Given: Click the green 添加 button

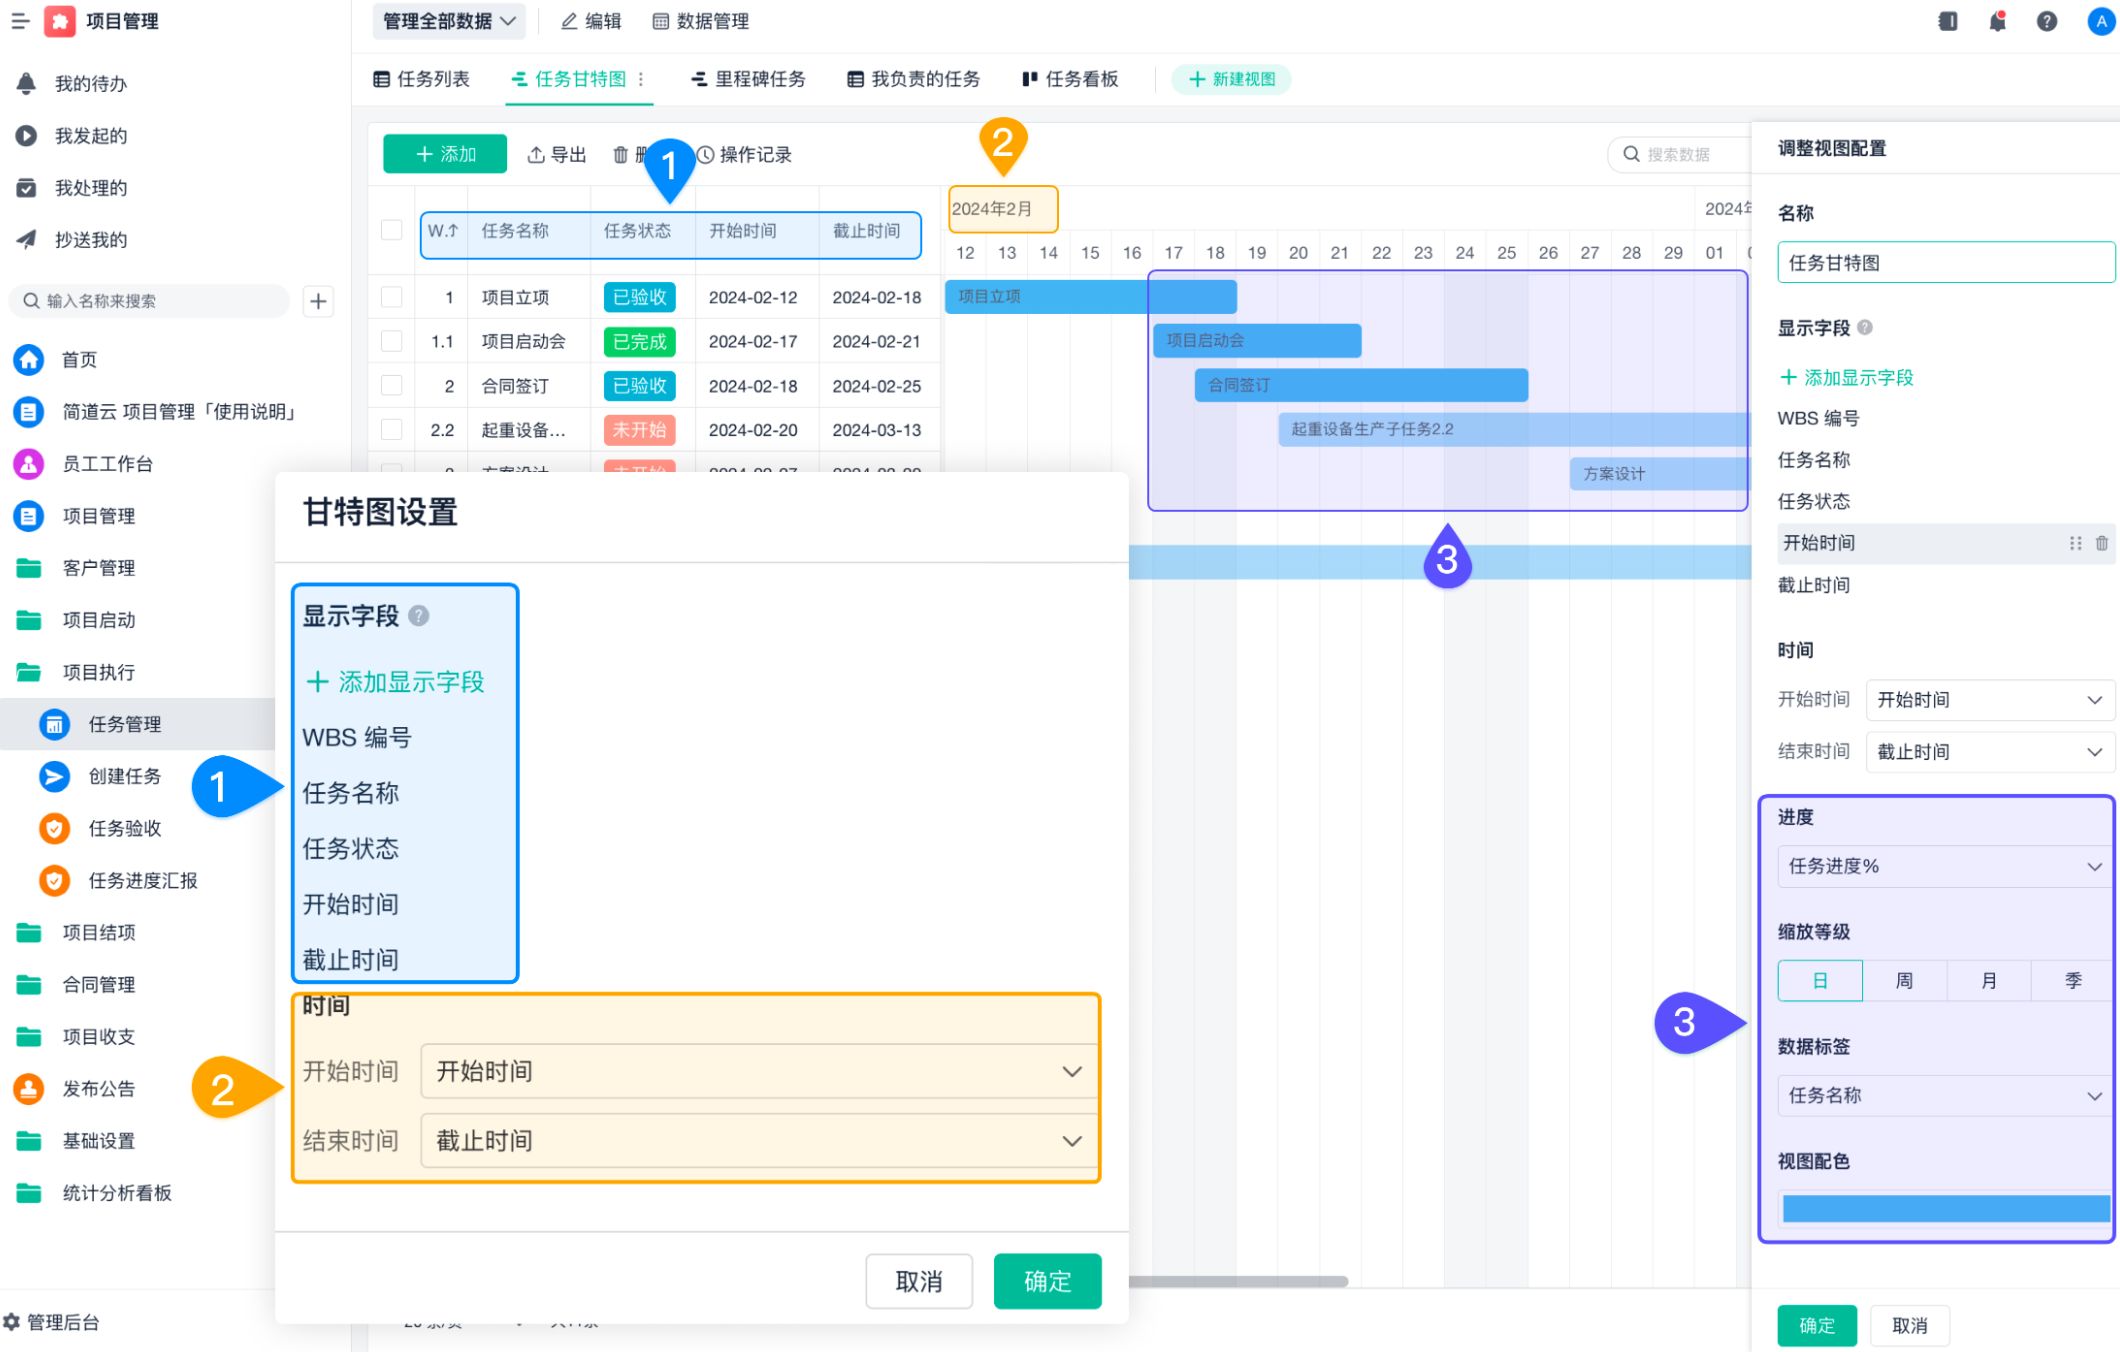Looking at the screenshot, I should tap(445, 154).
